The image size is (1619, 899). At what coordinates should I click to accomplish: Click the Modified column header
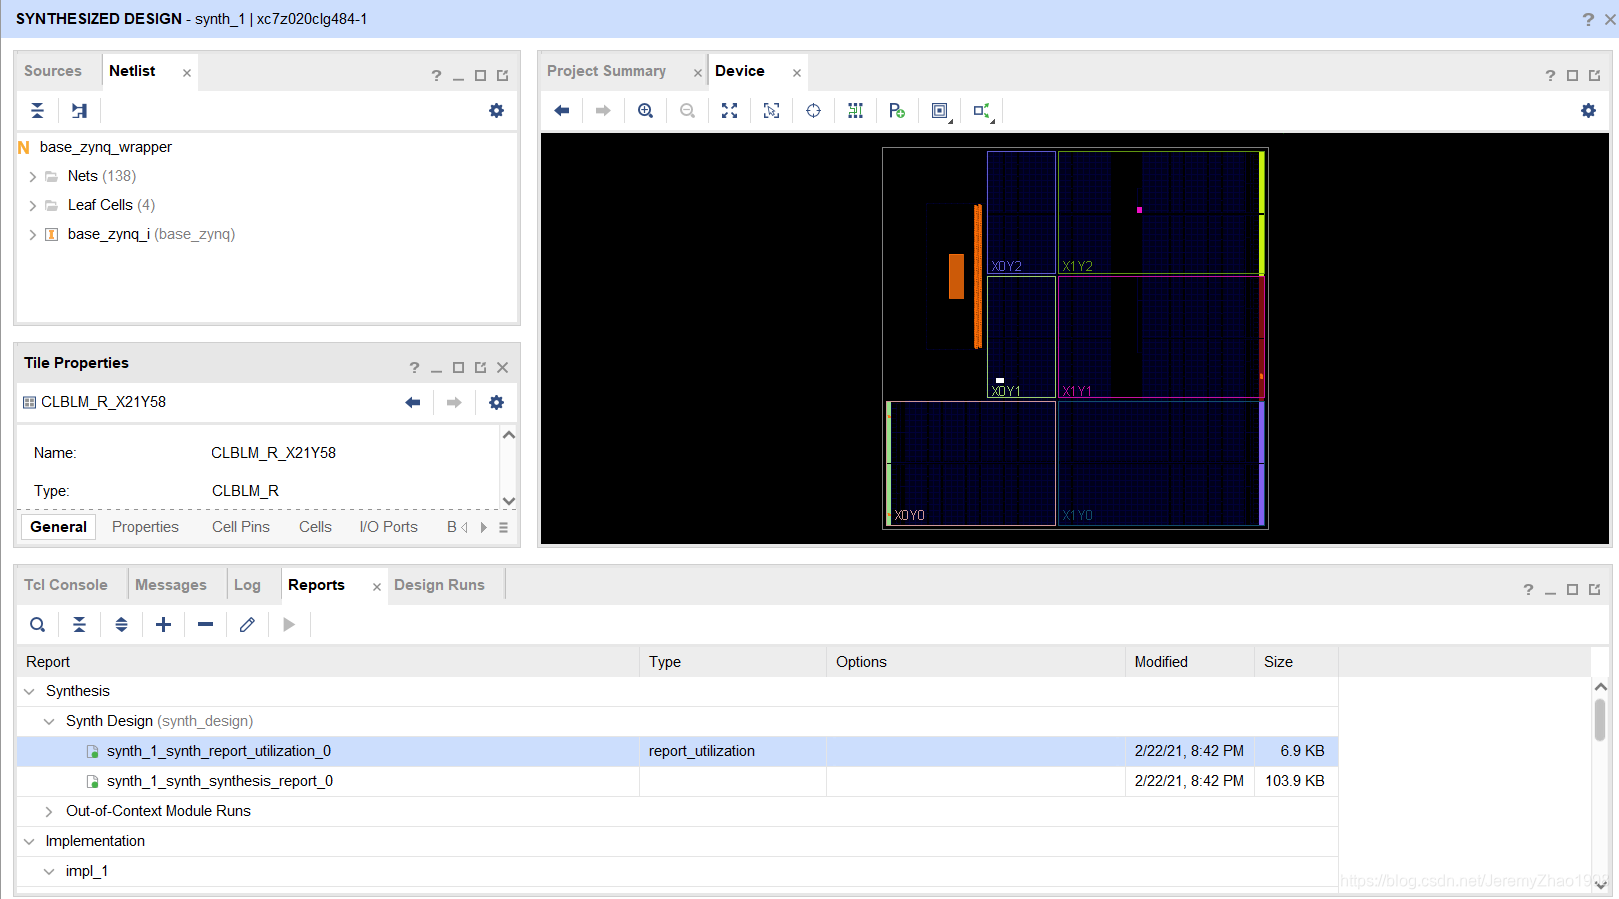(x=1189, y=662)
